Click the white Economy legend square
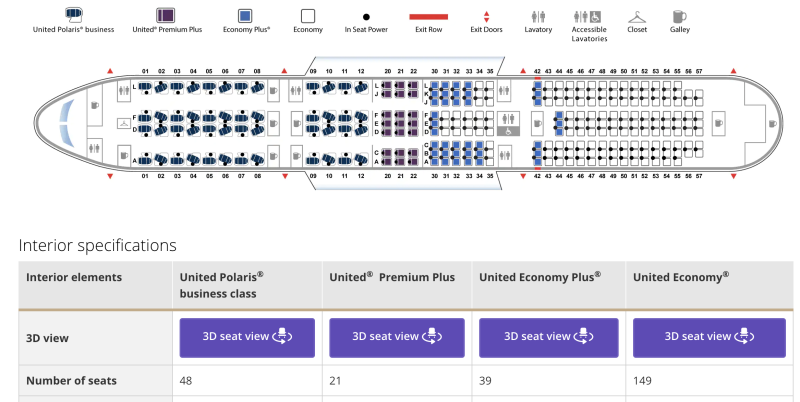 (x=308, y=16)
